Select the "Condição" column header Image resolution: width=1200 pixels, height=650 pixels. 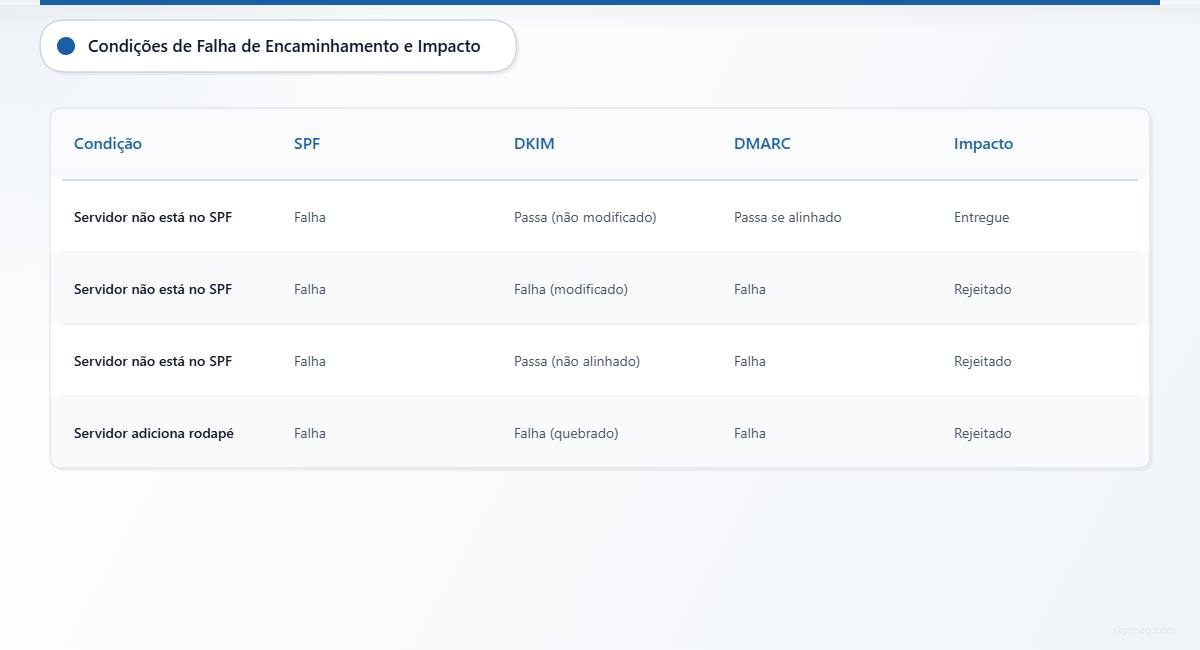(108, 144)
